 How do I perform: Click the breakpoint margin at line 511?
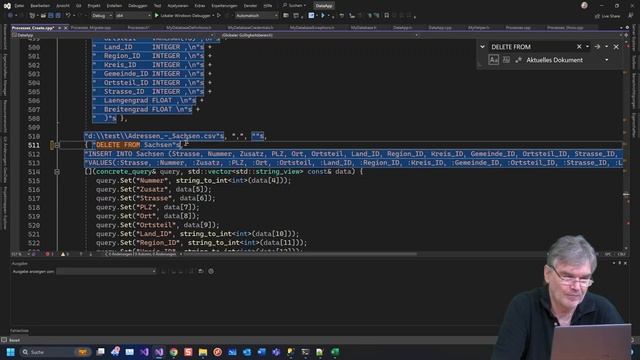tap(16, 145)
